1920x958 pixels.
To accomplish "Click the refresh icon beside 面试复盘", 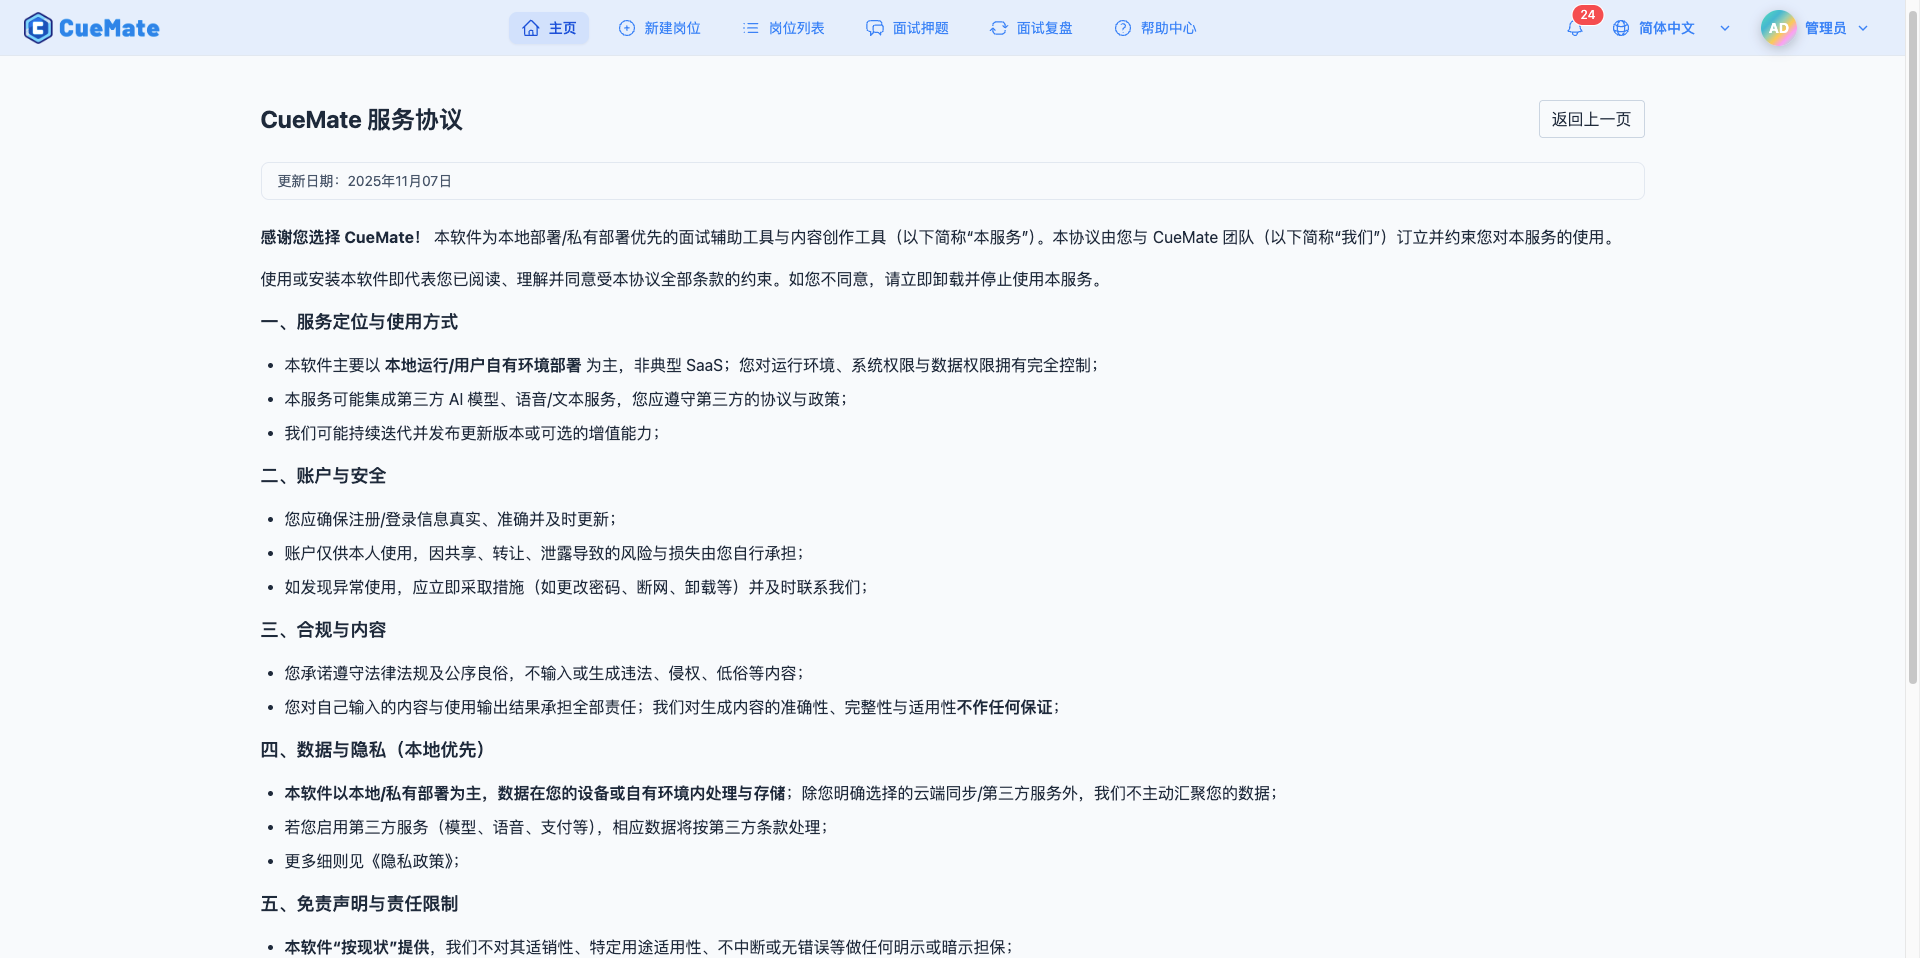I will click(998, 28).
